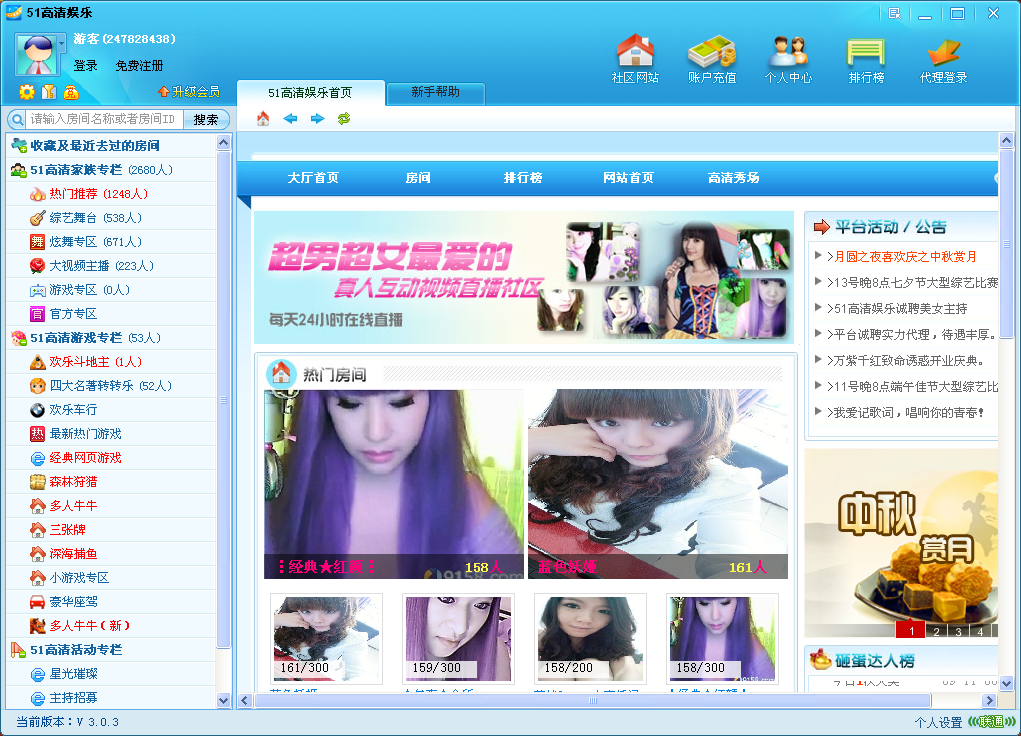The height and width of the screenshot is (736, 1021).
Task: Click the title bar menu list icon
Action: 895,13
